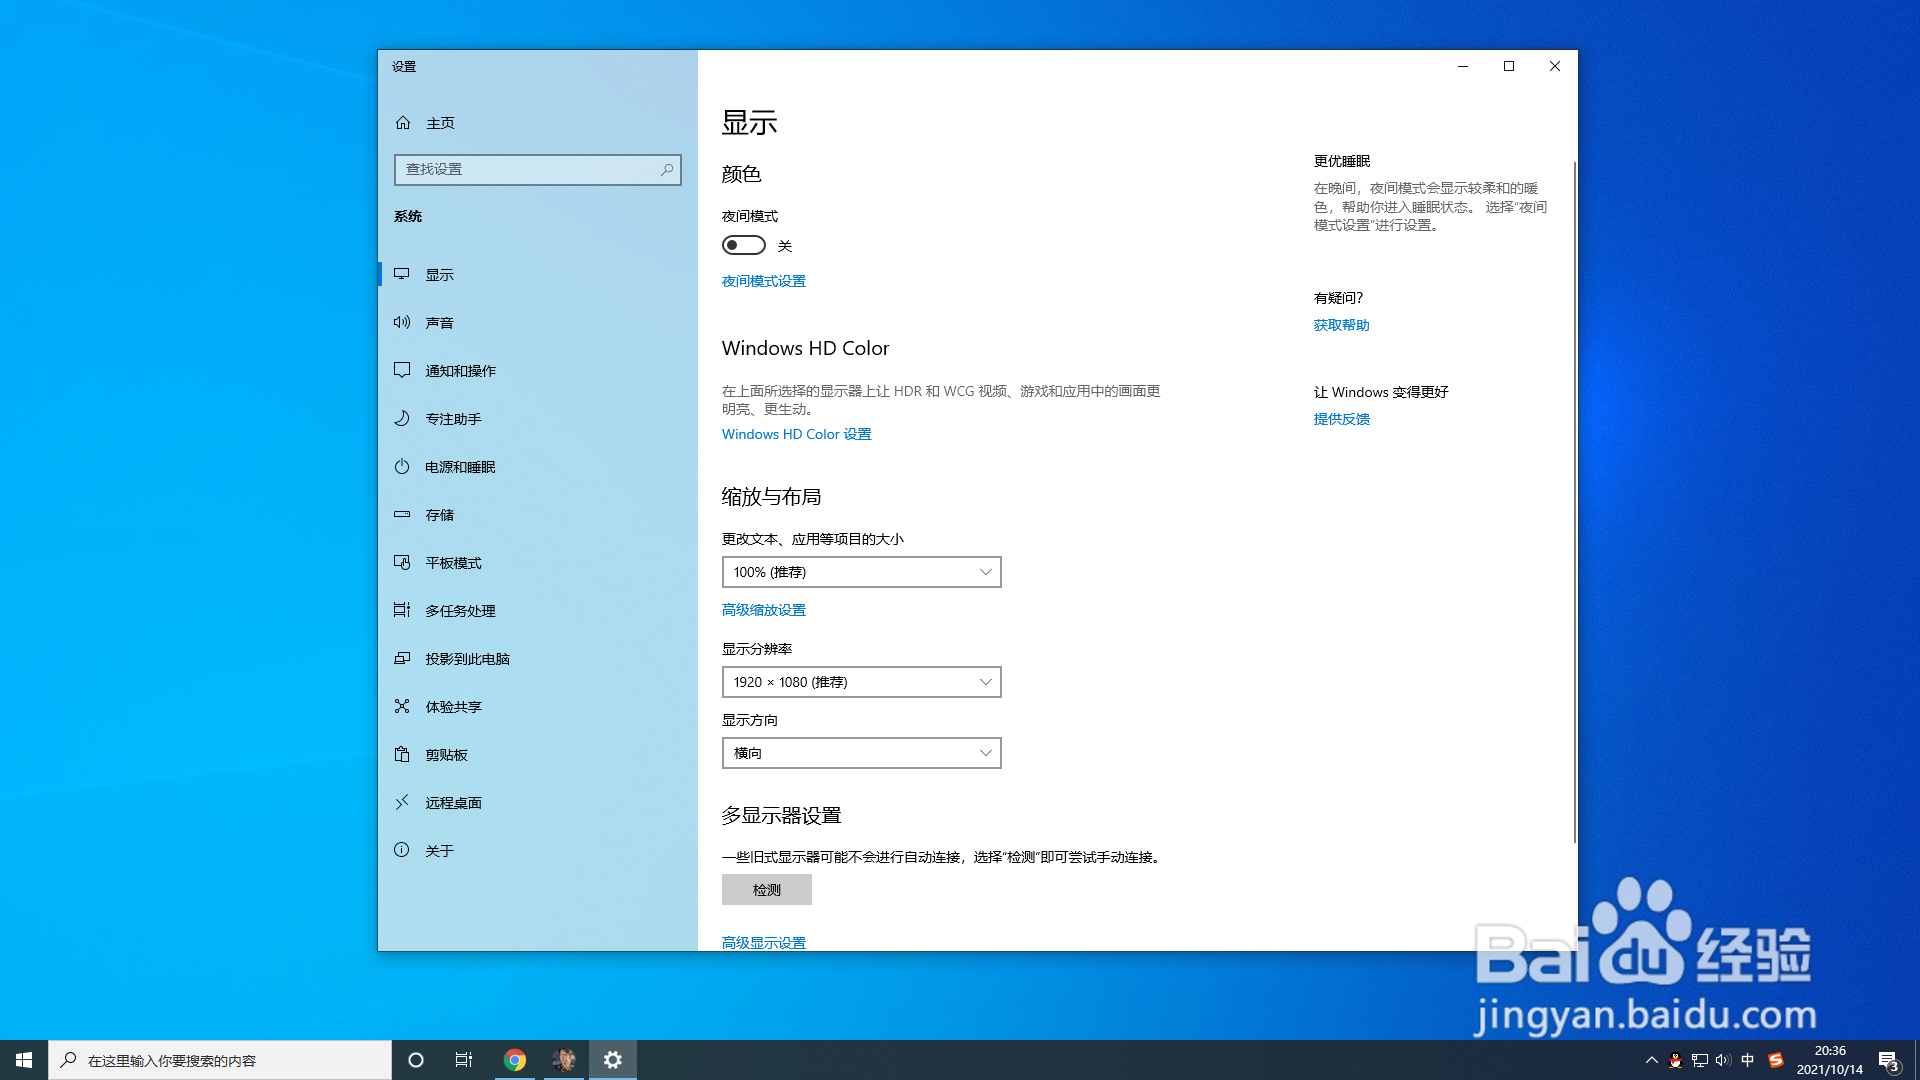Click the 提供反馈 feedback link
Viewport: 1920px width, 1080px height.
point(1342,419)
